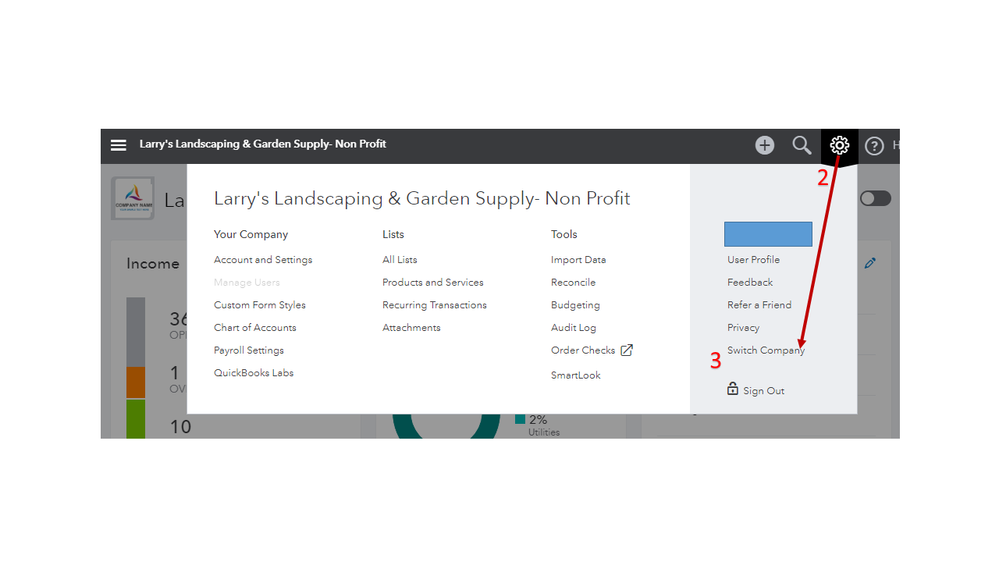Click the gear settings icon

839,145
